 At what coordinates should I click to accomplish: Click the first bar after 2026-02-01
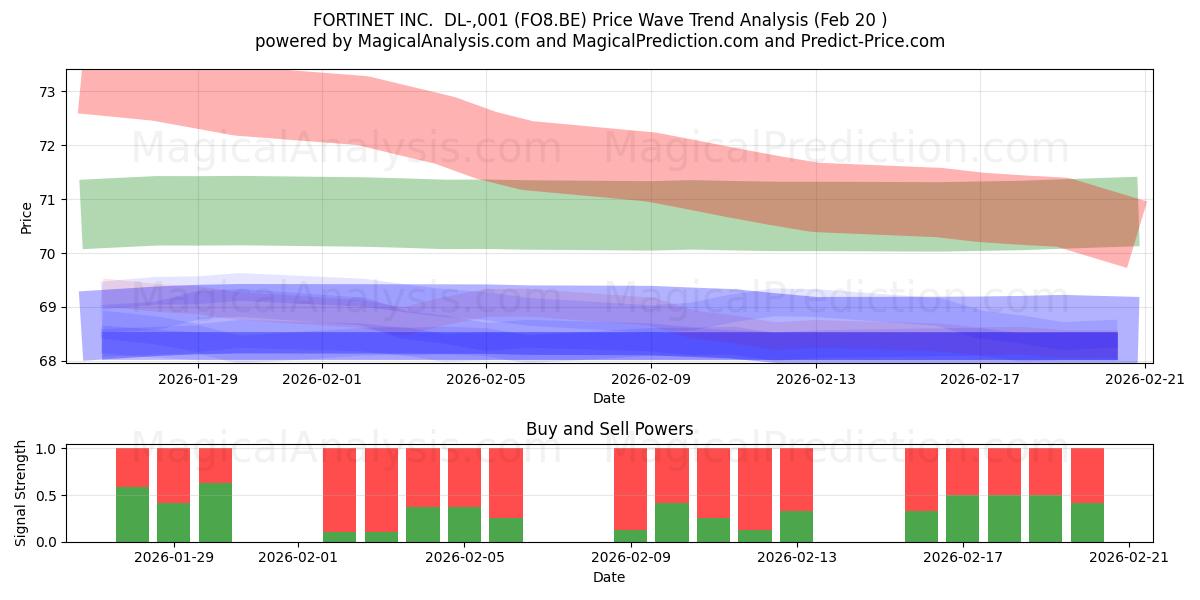339,495
